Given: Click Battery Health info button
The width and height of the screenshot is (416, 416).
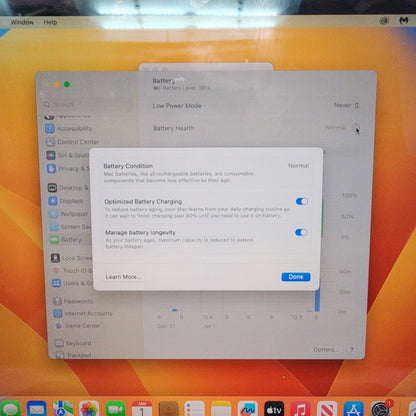Looking at the screenshot, I should (x=356, y=128).
